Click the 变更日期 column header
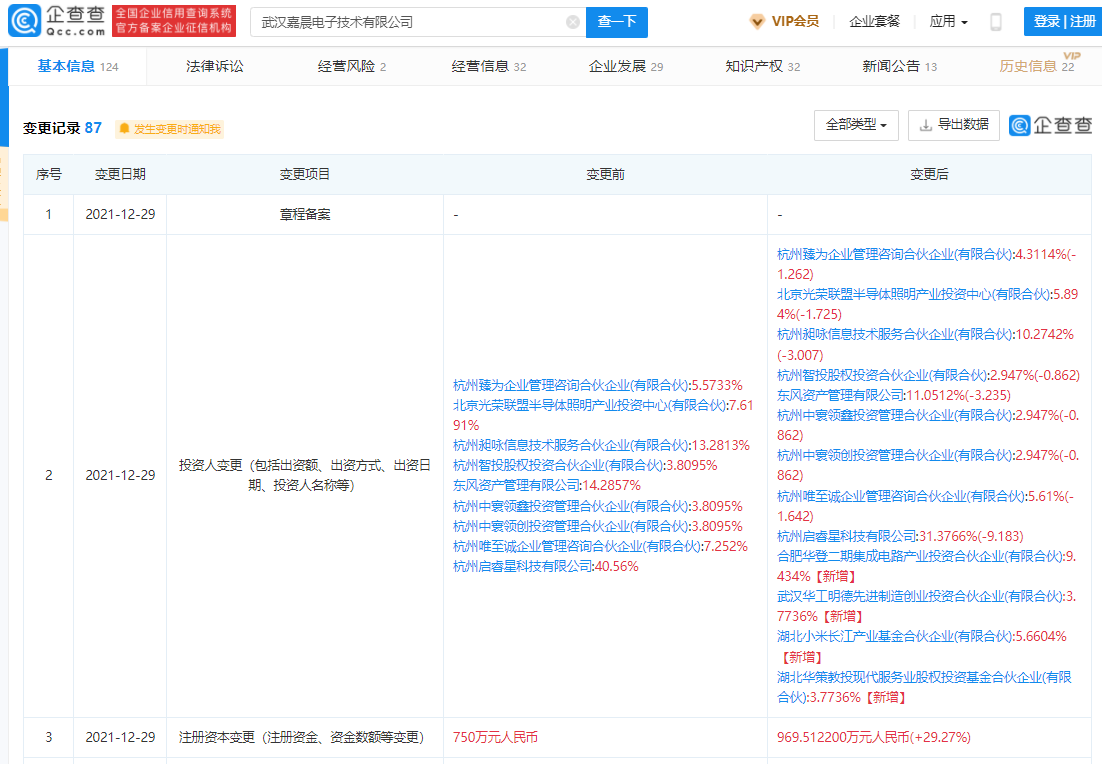 120,174
